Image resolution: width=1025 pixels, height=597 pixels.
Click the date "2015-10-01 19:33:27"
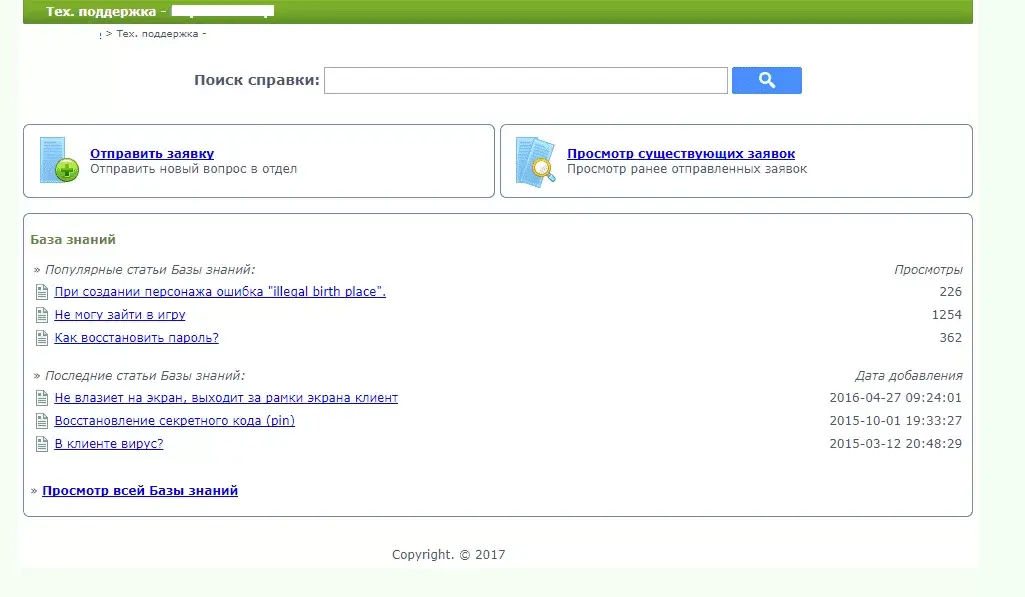[x=896, y=420]
